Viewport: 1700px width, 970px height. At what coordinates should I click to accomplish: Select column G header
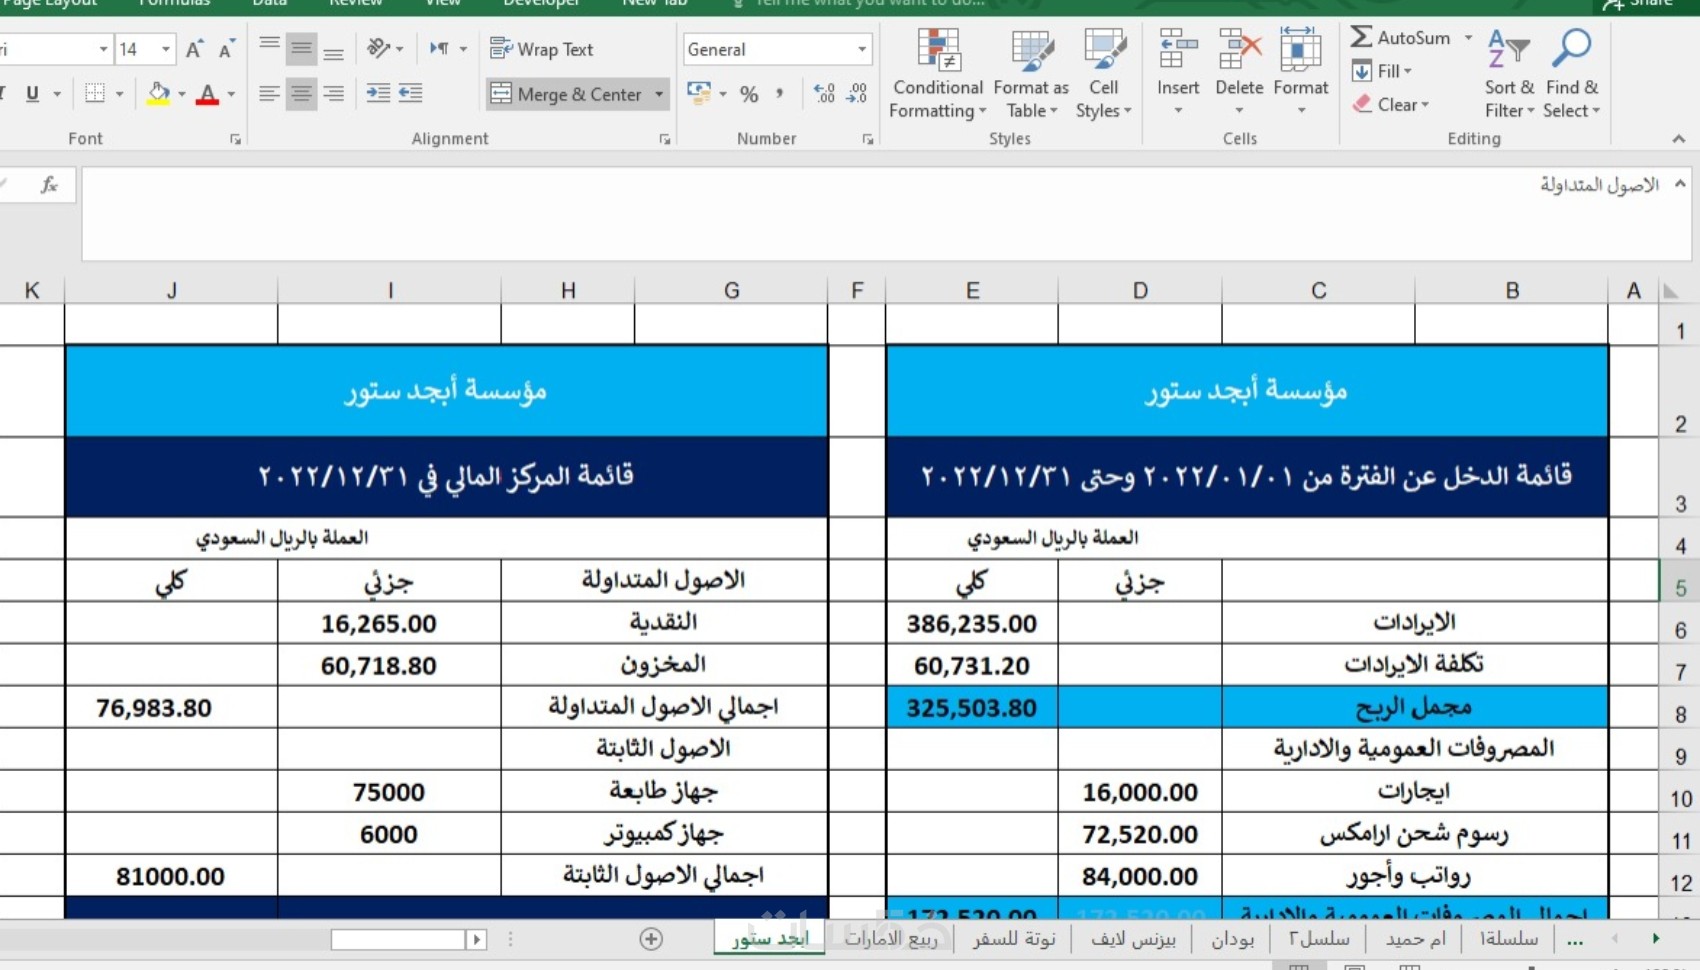731,290
